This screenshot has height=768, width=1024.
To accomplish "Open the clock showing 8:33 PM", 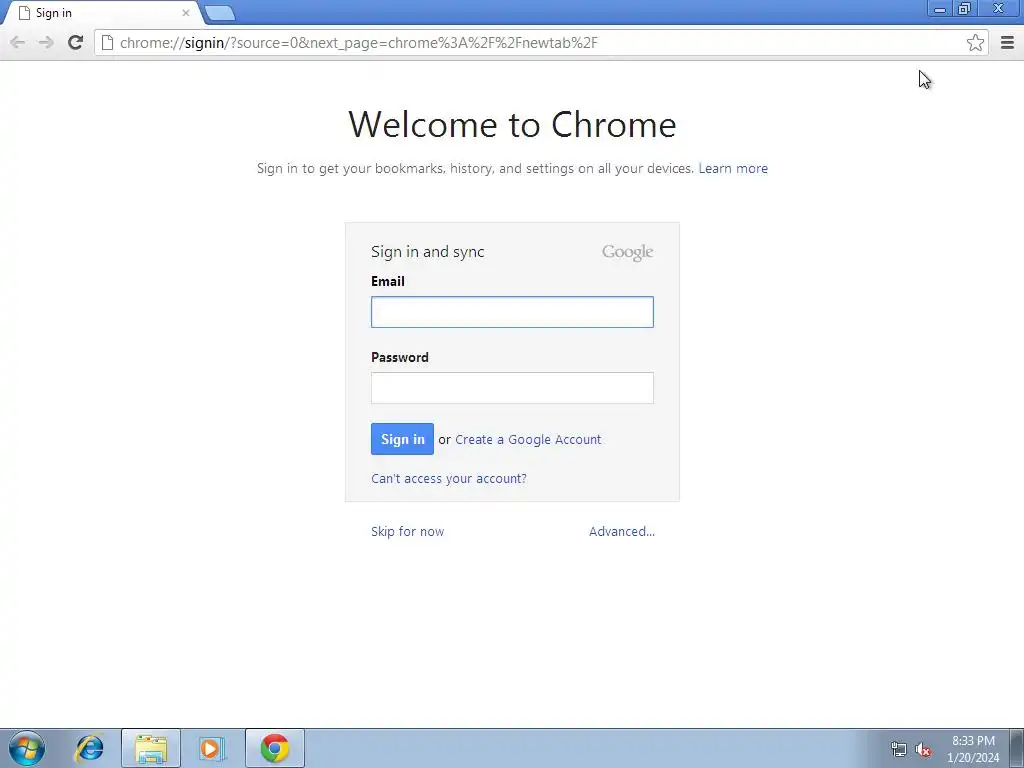I will (x=973, y=749).
